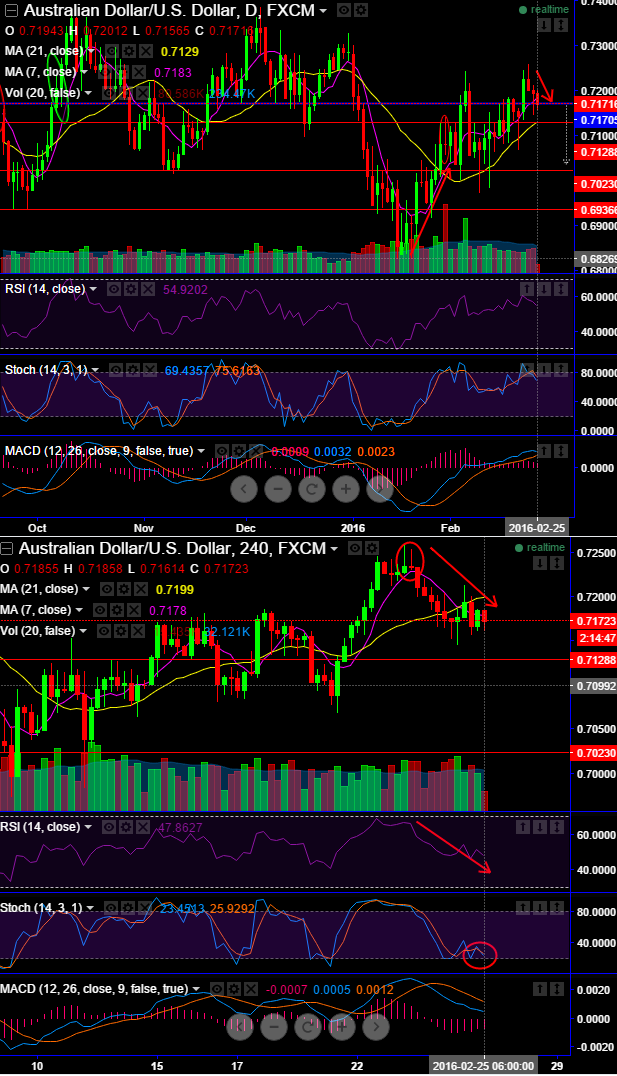This screenshot has width=617, height=1076.
Task: Move the 240 chart MACD pane up
Action: (539, 989)
